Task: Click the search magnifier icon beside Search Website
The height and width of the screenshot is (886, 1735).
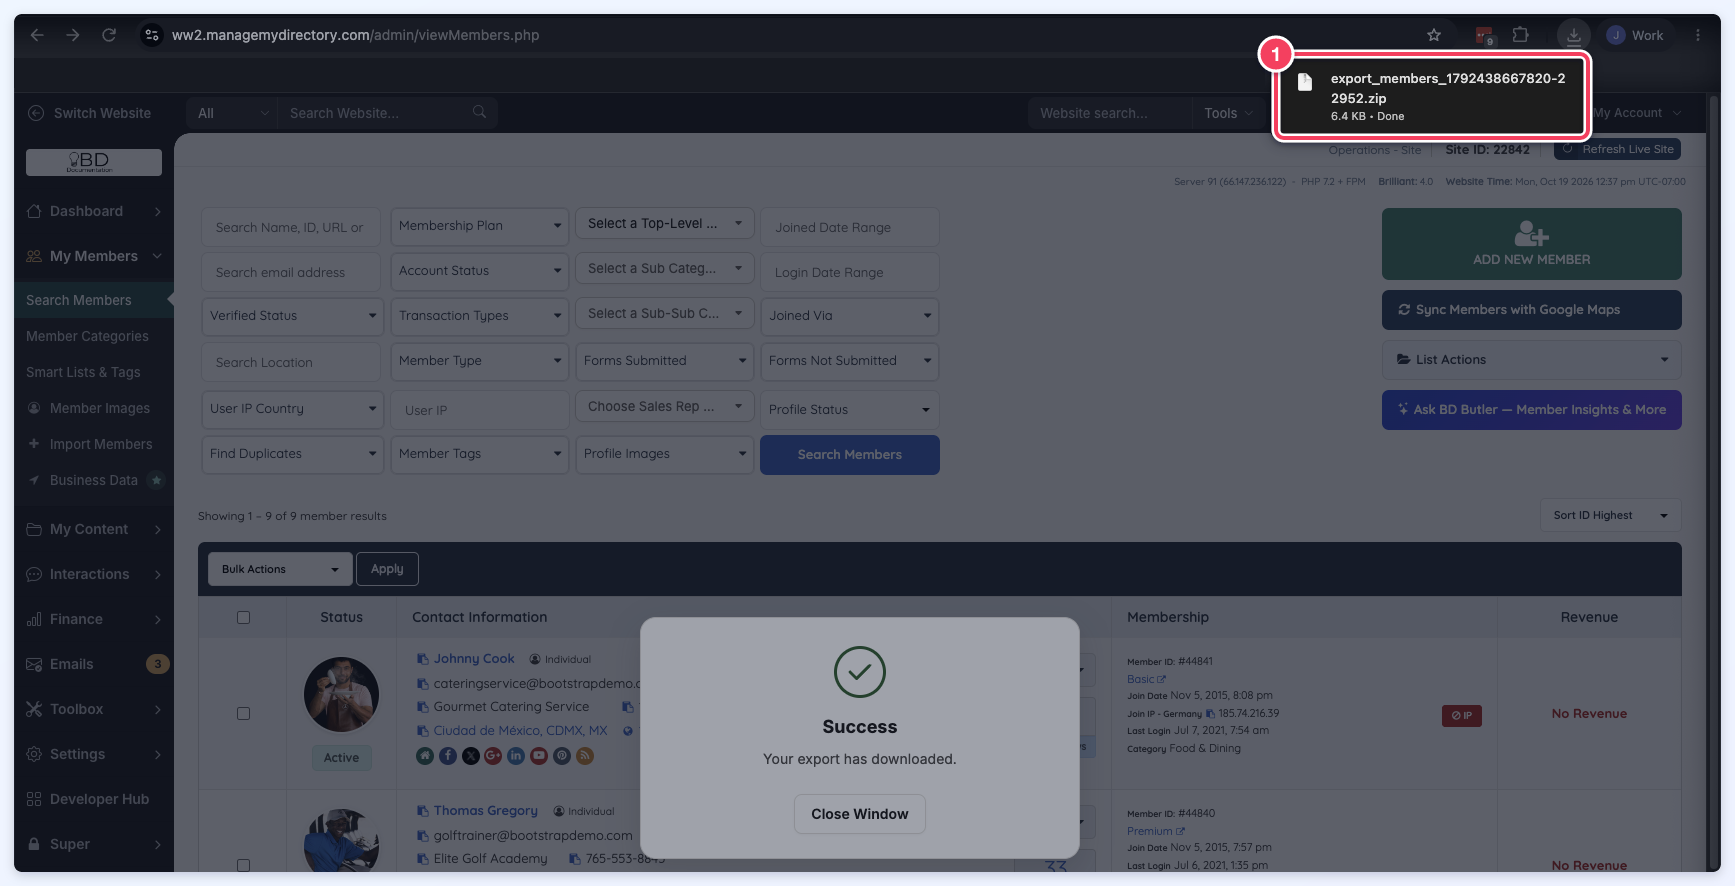Action: tap(480, 112)
